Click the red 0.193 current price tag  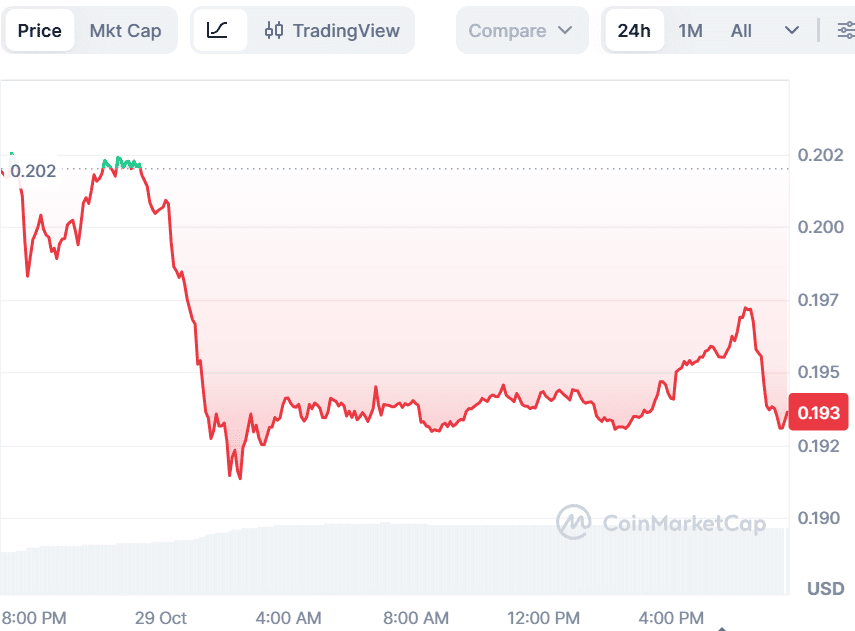click(x=818, y=412)
